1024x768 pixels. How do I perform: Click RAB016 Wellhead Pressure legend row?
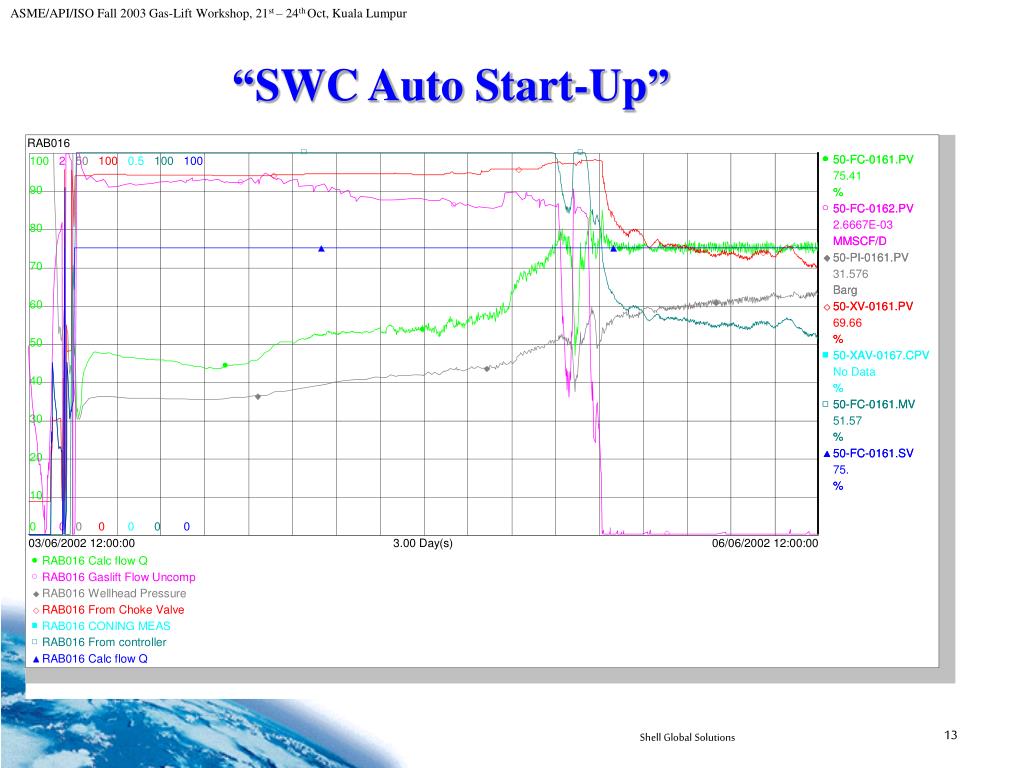(108, 594)
